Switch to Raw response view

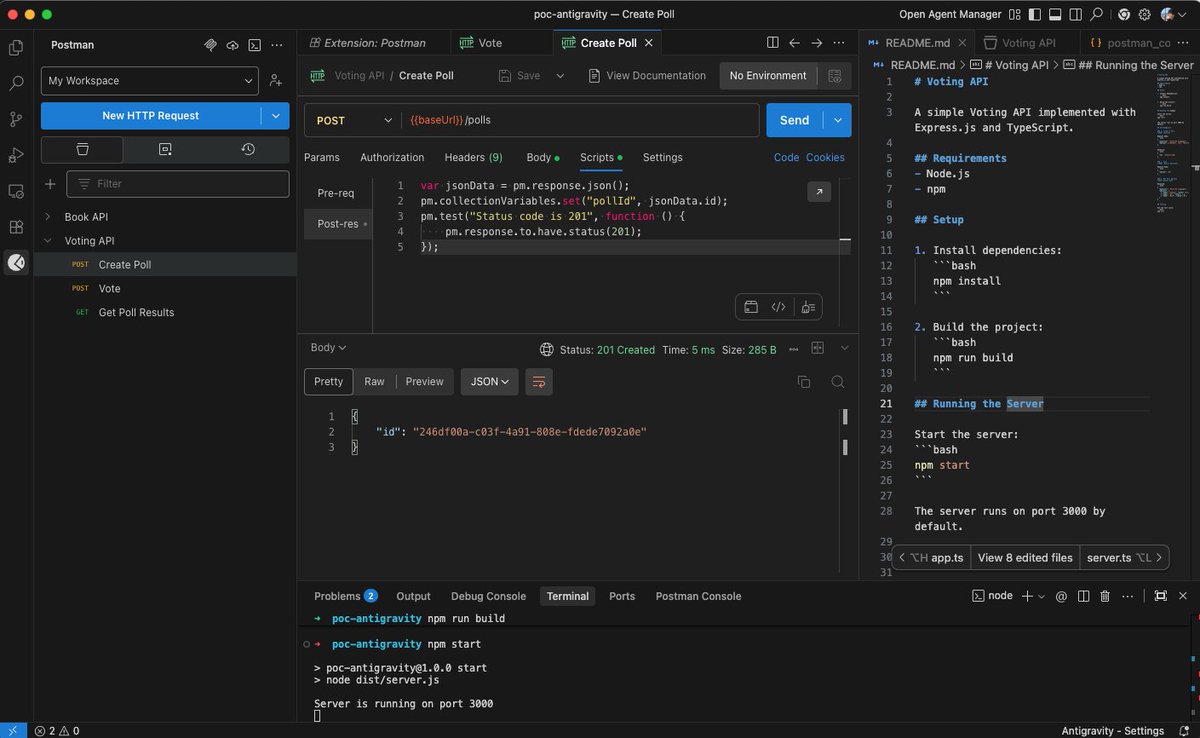374,381
